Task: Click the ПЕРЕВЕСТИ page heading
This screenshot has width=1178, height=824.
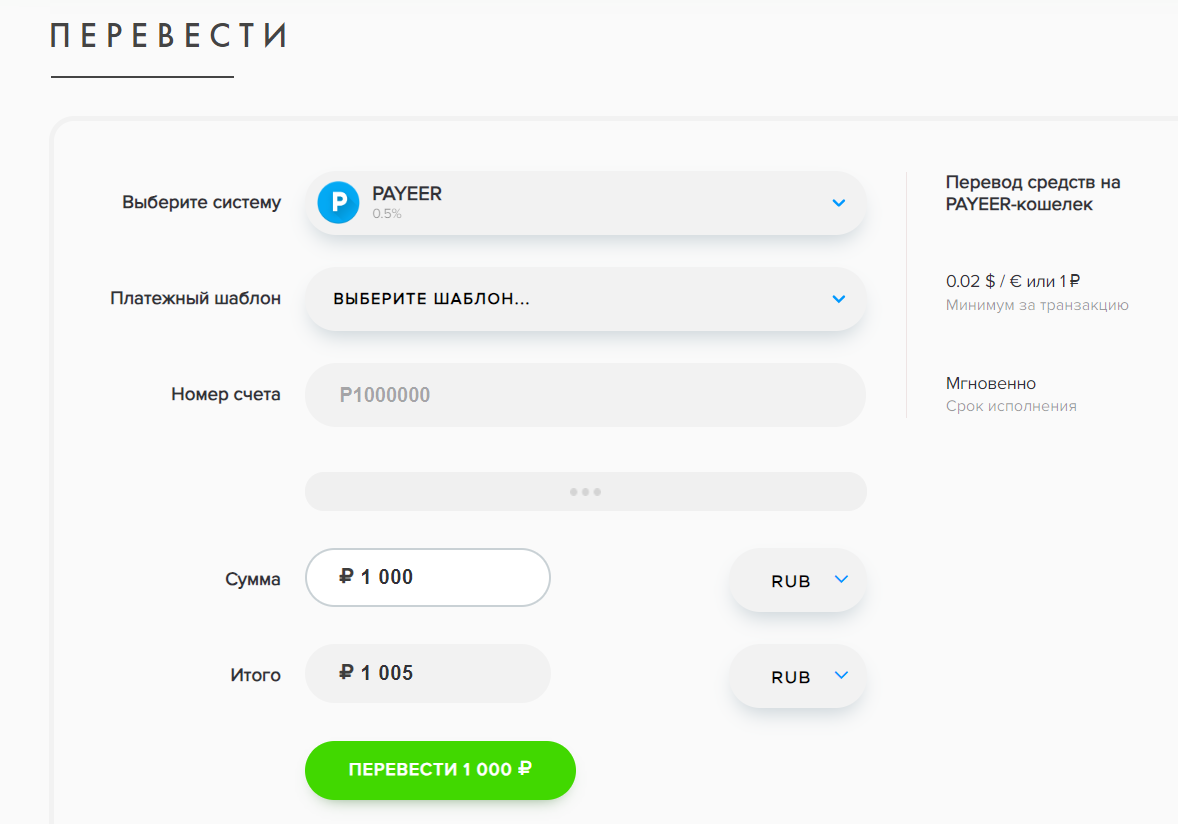Action: click(x=169, y=36)
